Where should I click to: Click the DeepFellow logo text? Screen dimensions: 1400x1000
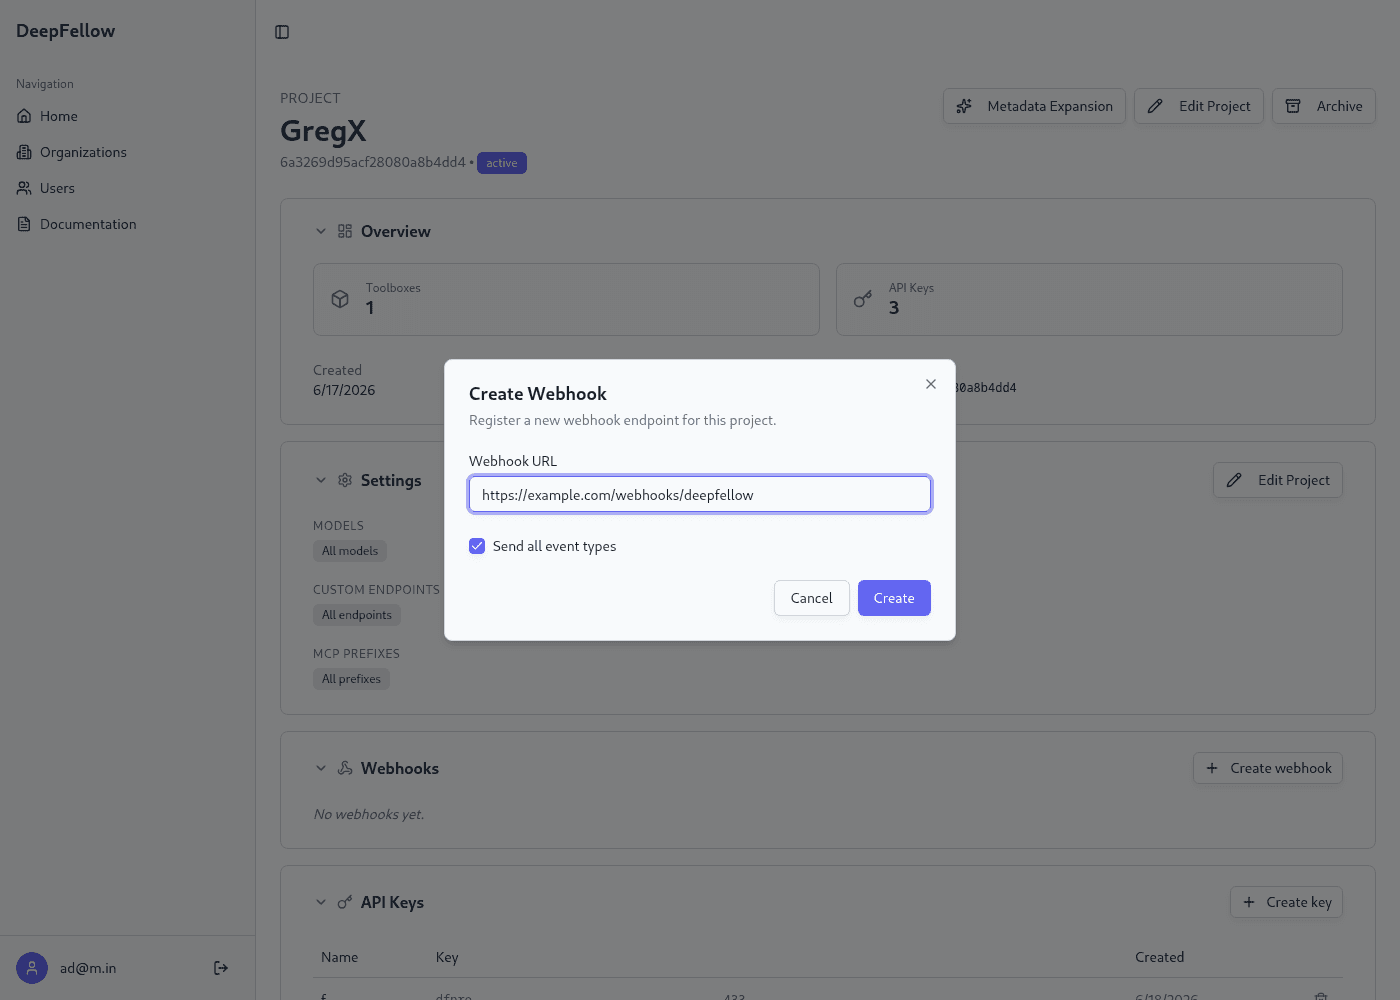[x=66, y=31]
